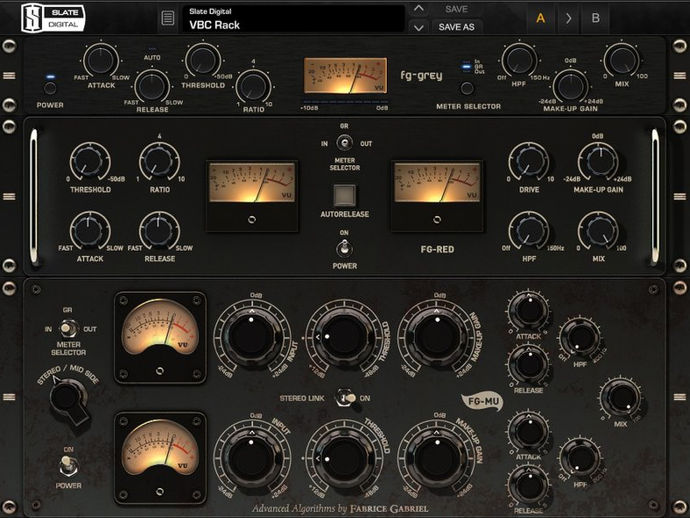Turn the FG-MU Stereo / Mid Side selector
690x518 pixels.
(x=69, y=401)
